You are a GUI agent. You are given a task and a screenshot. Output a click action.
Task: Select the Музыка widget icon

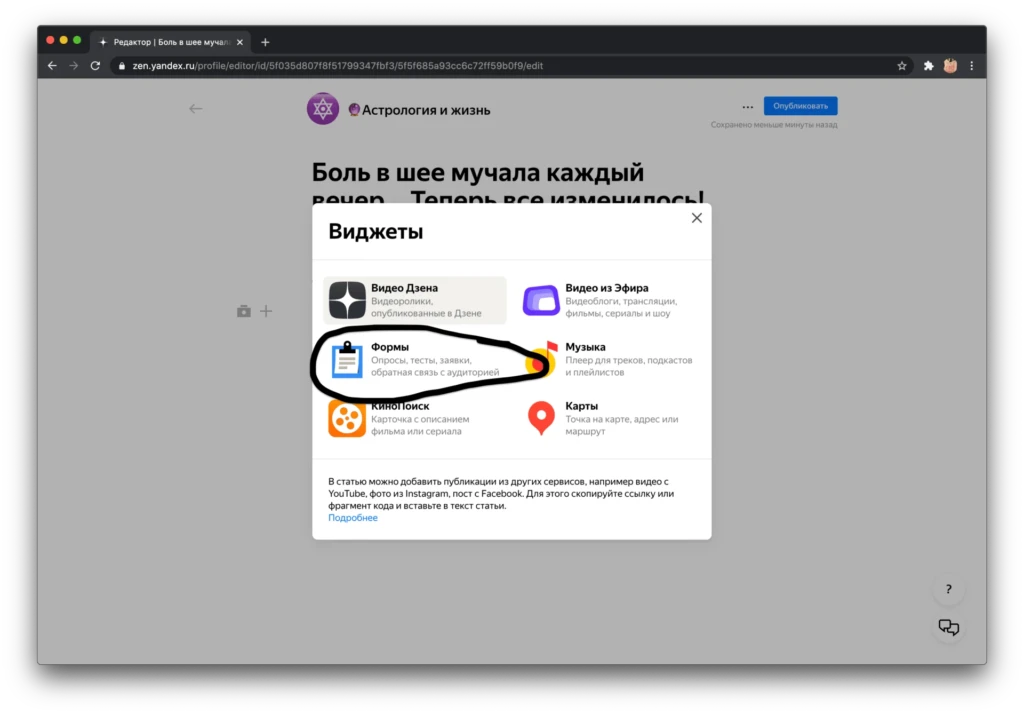click(541, 359)
